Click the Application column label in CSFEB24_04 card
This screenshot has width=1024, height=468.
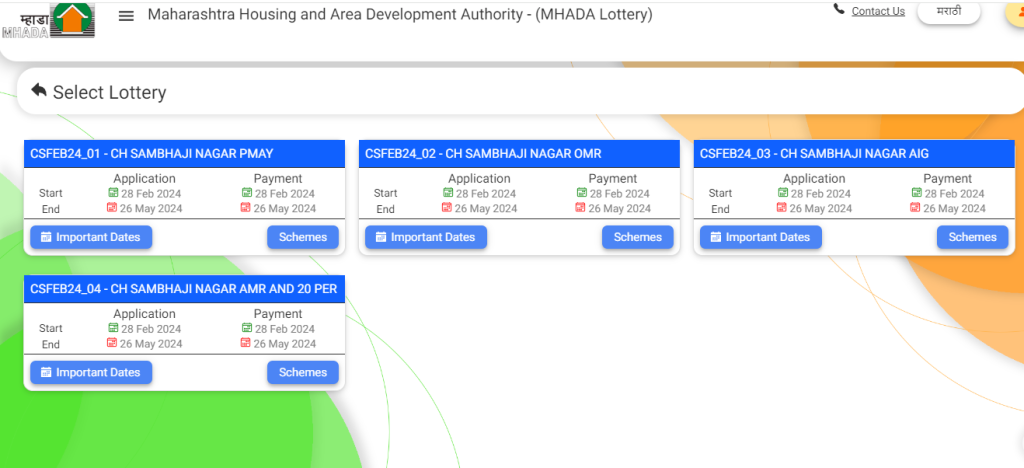pyautogui.click(x=144, y=314)
